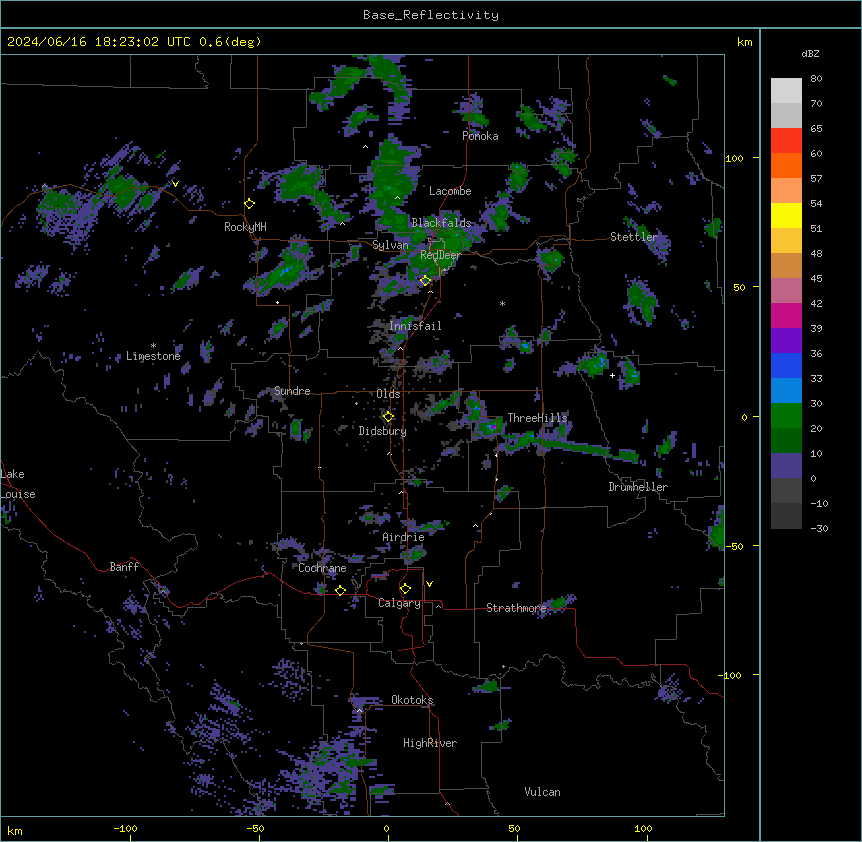
Task: Click the Limestone label
Action: click(x=153, y=356)
